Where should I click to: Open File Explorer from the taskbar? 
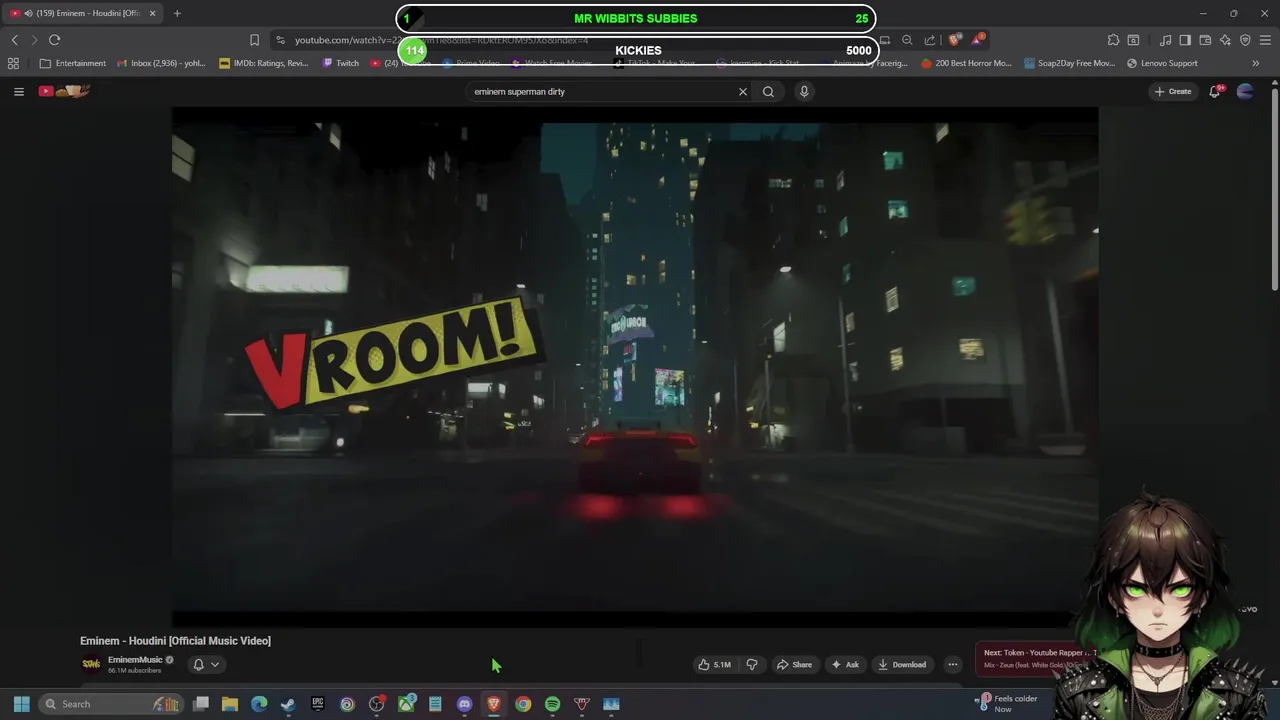point(230,704)
